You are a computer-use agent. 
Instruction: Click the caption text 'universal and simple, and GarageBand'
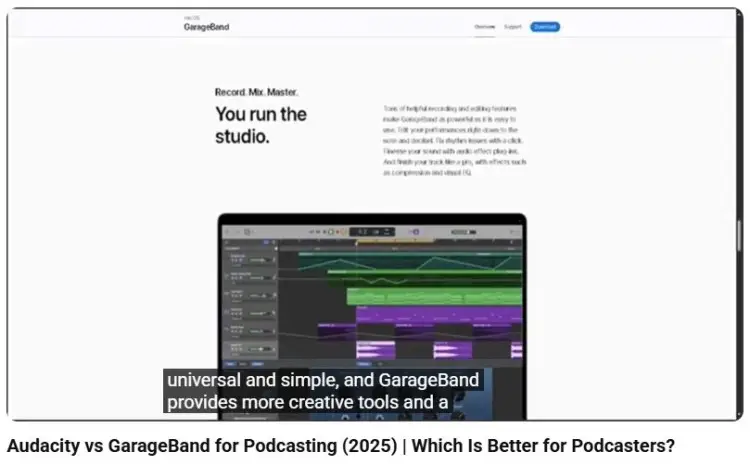tap(323, 380)
